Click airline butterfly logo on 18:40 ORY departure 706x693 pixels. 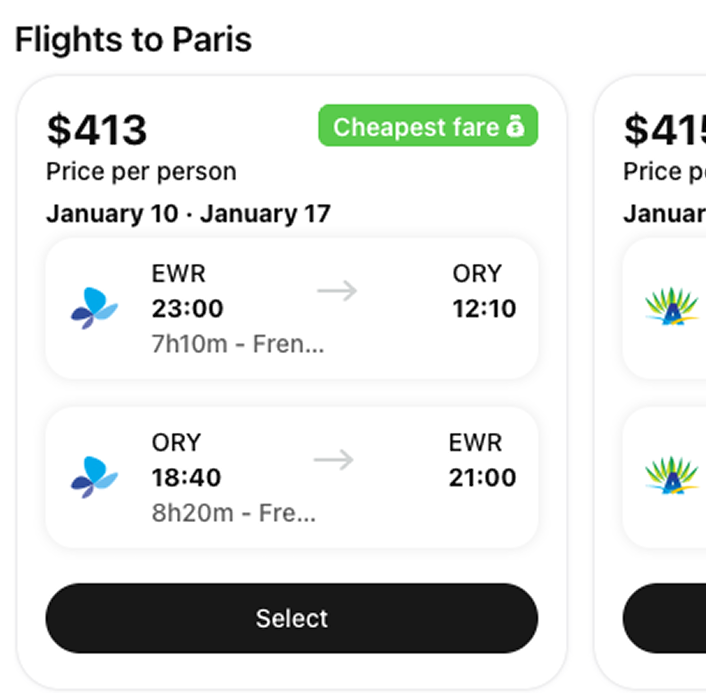tap(95, 477)
